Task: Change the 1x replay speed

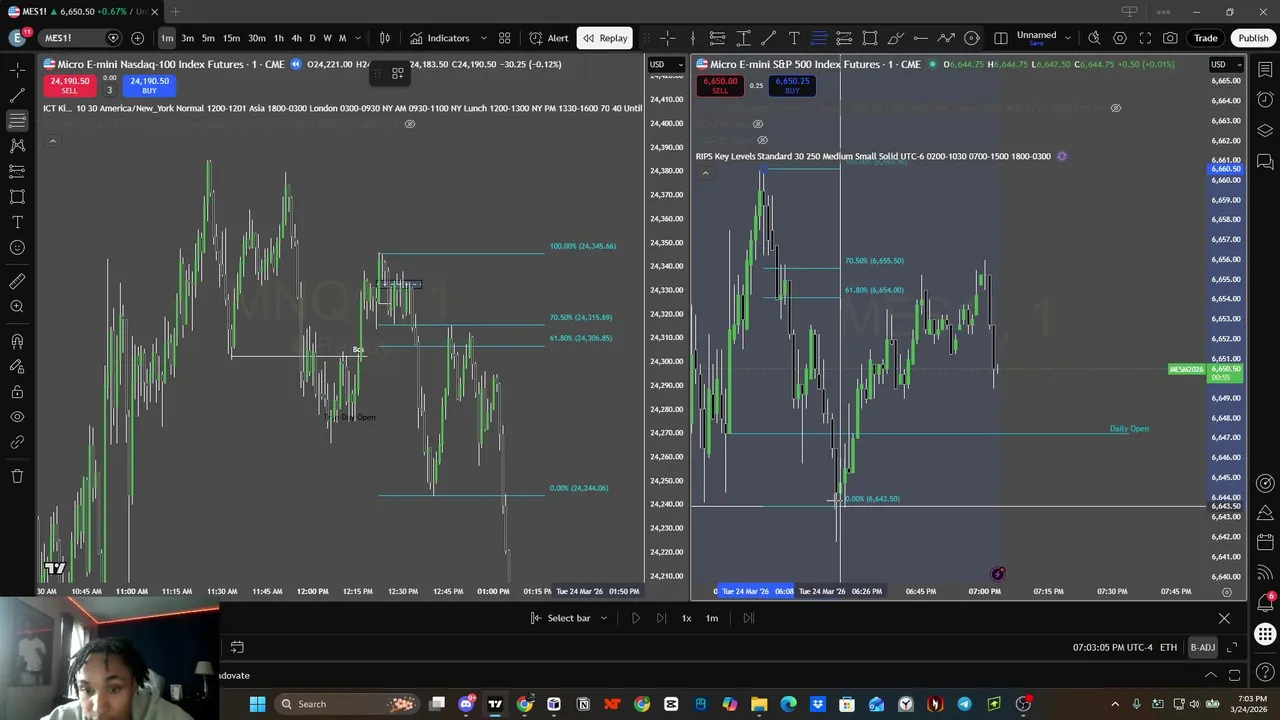Action: (x=687, y=618)
